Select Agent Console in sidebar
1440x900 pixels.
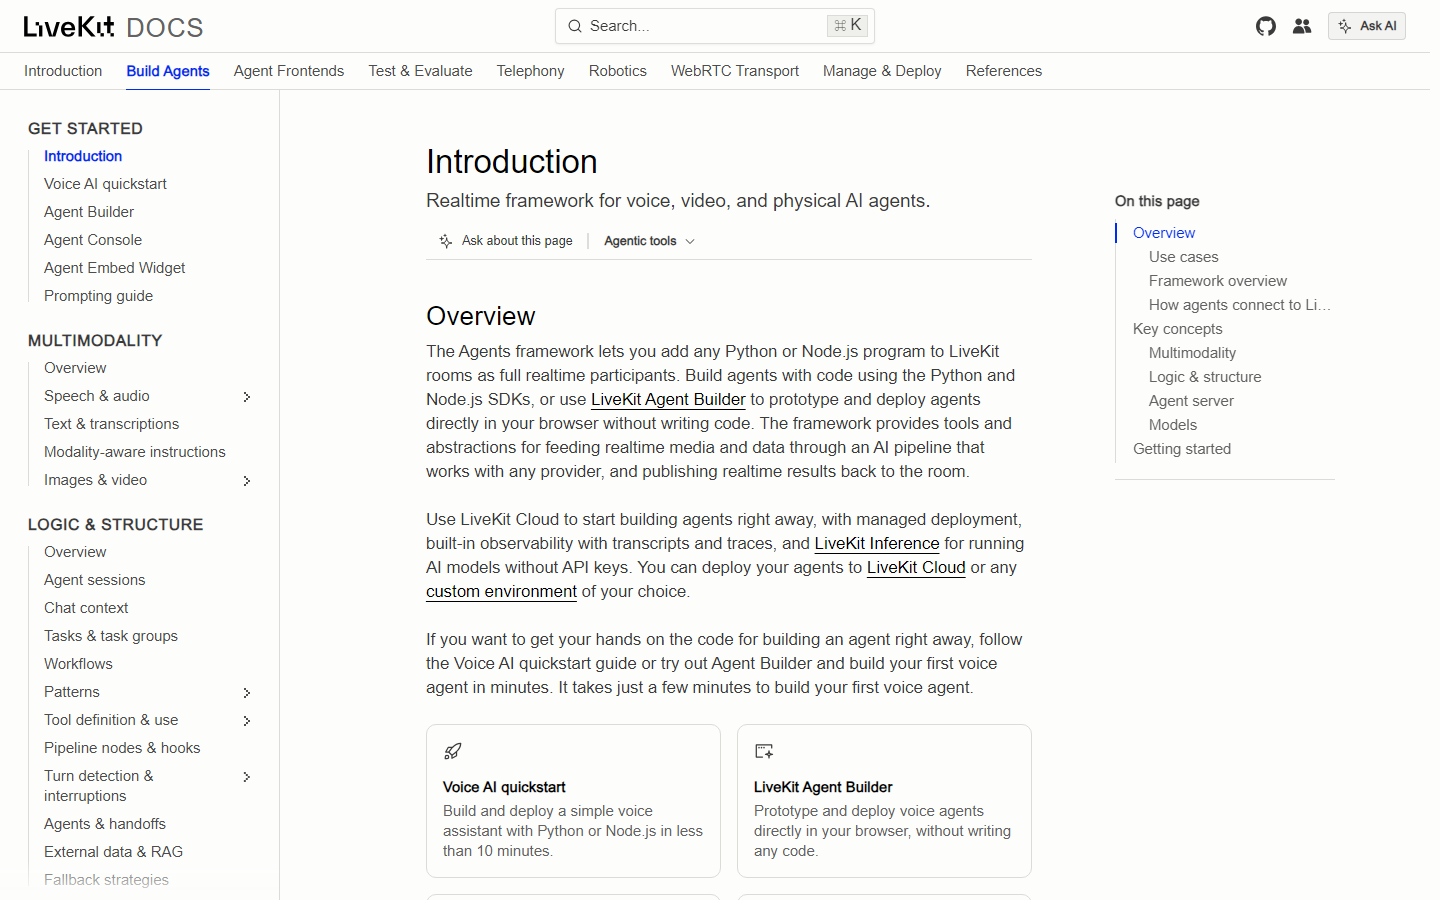coord(93,240)
